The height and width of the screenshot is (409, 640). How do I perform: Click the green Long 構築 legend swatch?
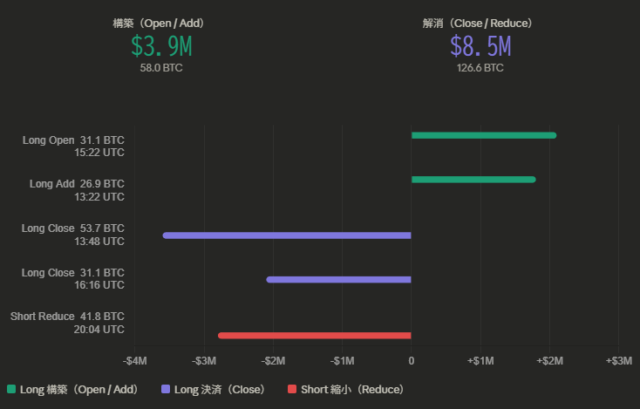[x=11, y=389]
